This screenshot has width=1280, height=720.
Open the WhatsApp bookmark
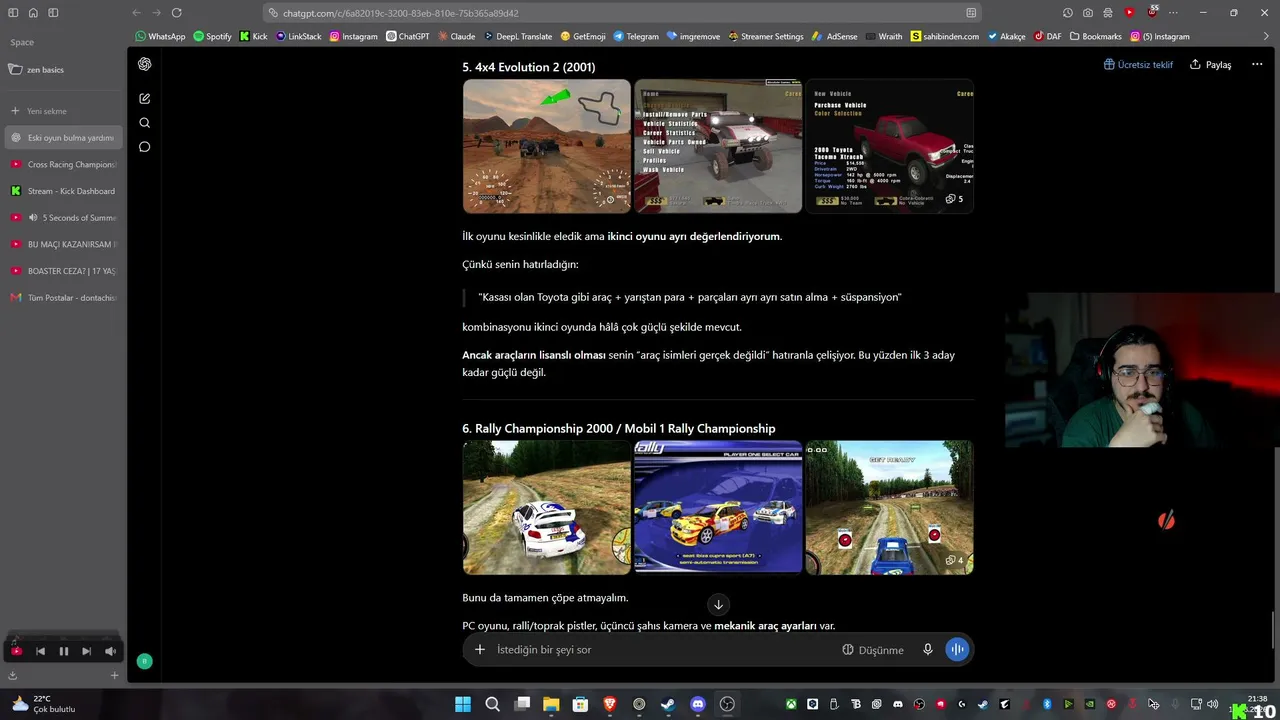[160, 36]
